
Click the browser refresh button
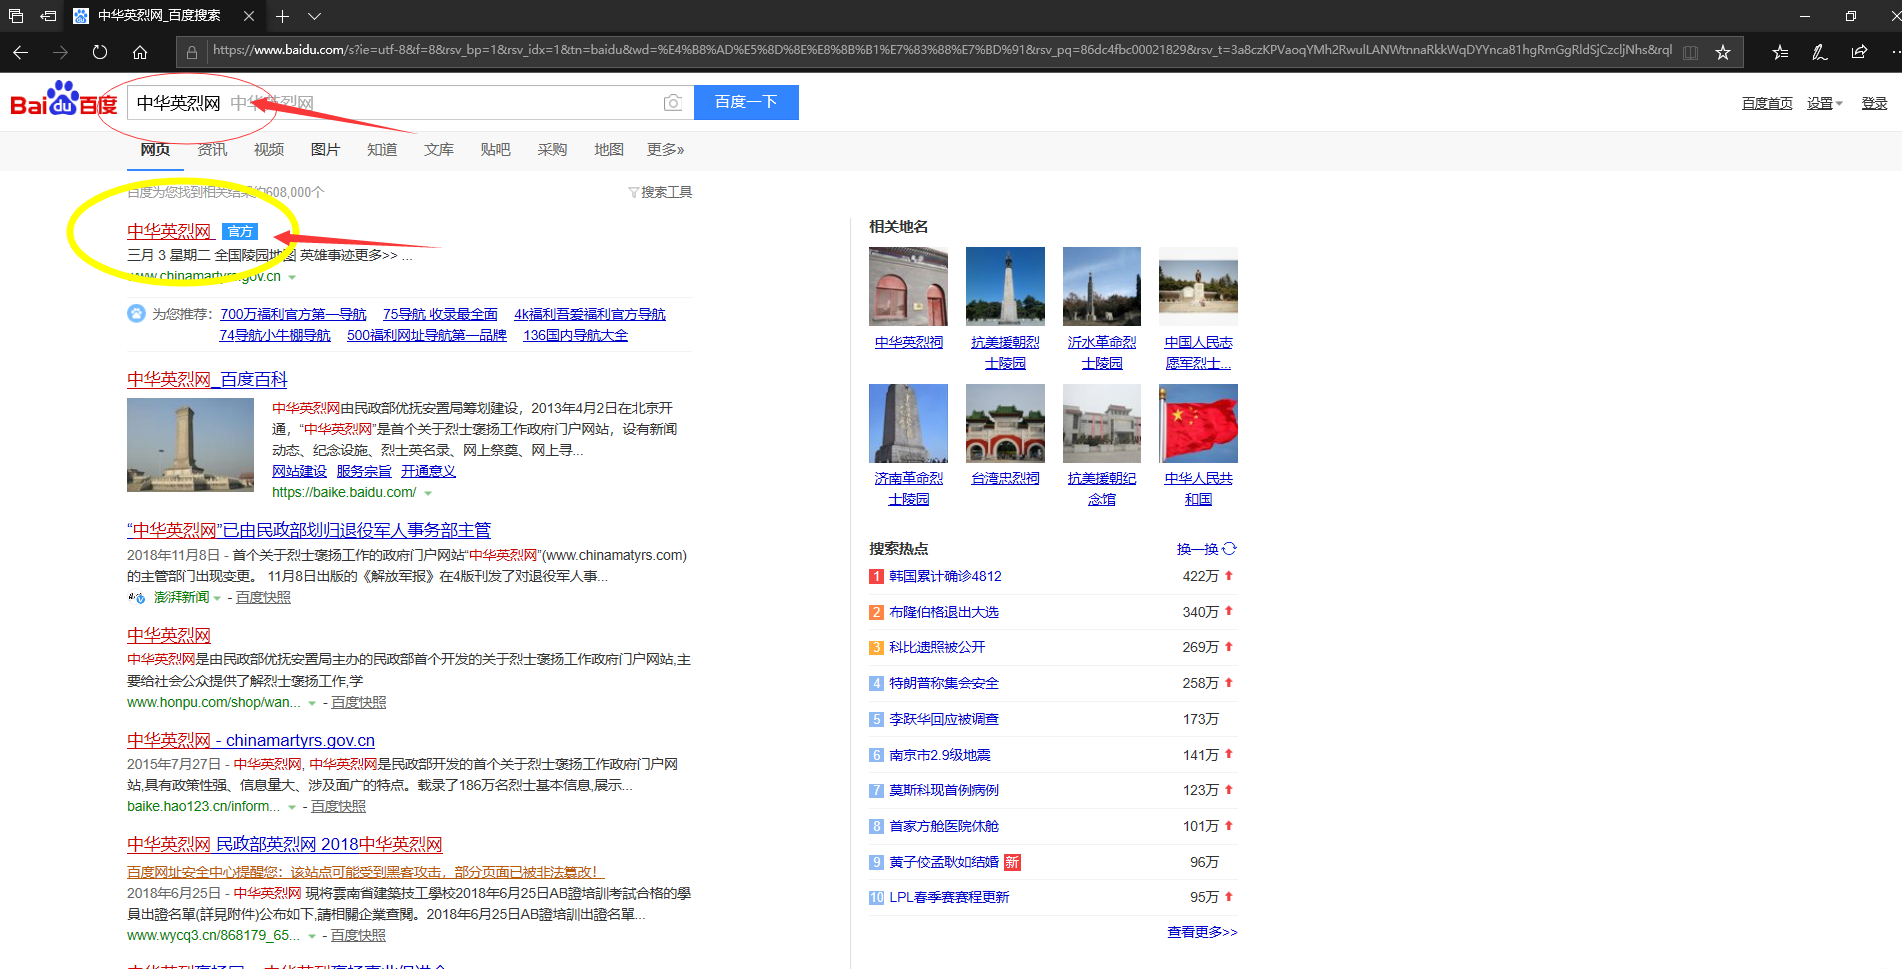(x=100, y=52)
